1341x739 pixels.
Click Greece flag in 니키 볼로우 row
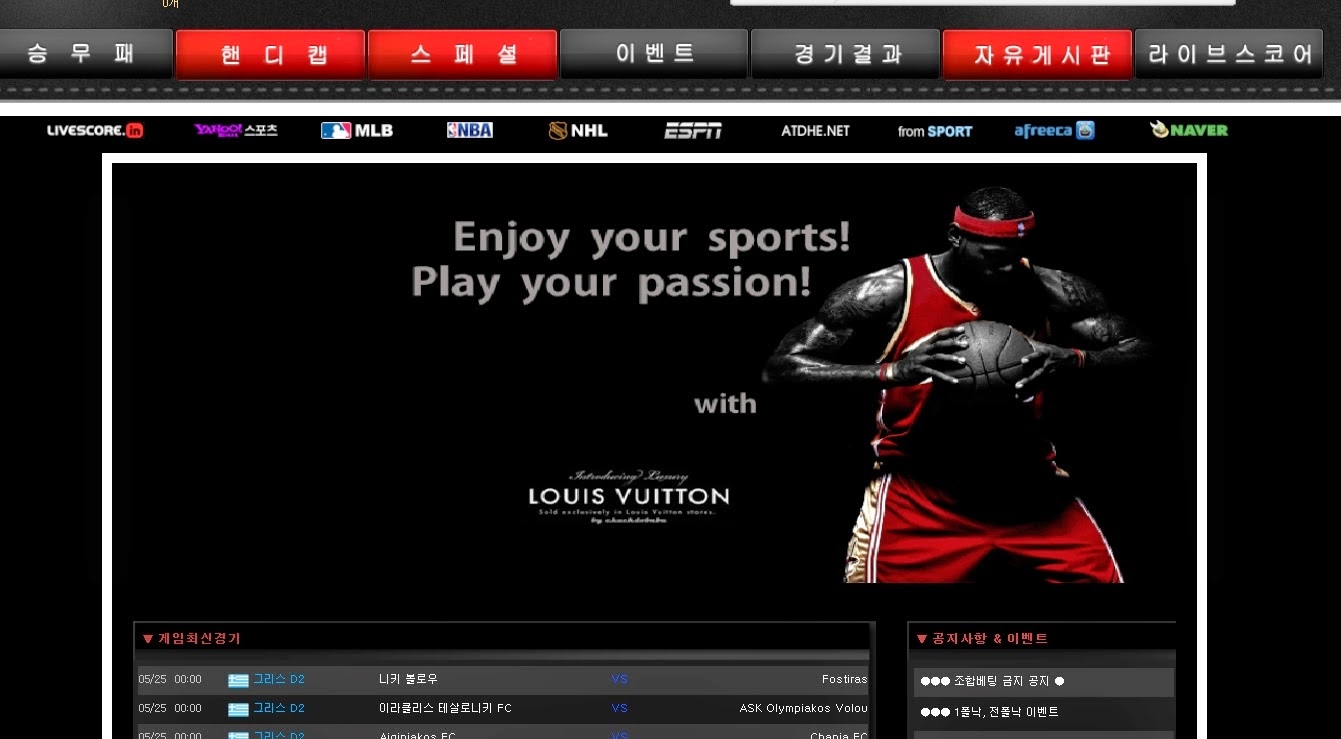coord(238,680)
